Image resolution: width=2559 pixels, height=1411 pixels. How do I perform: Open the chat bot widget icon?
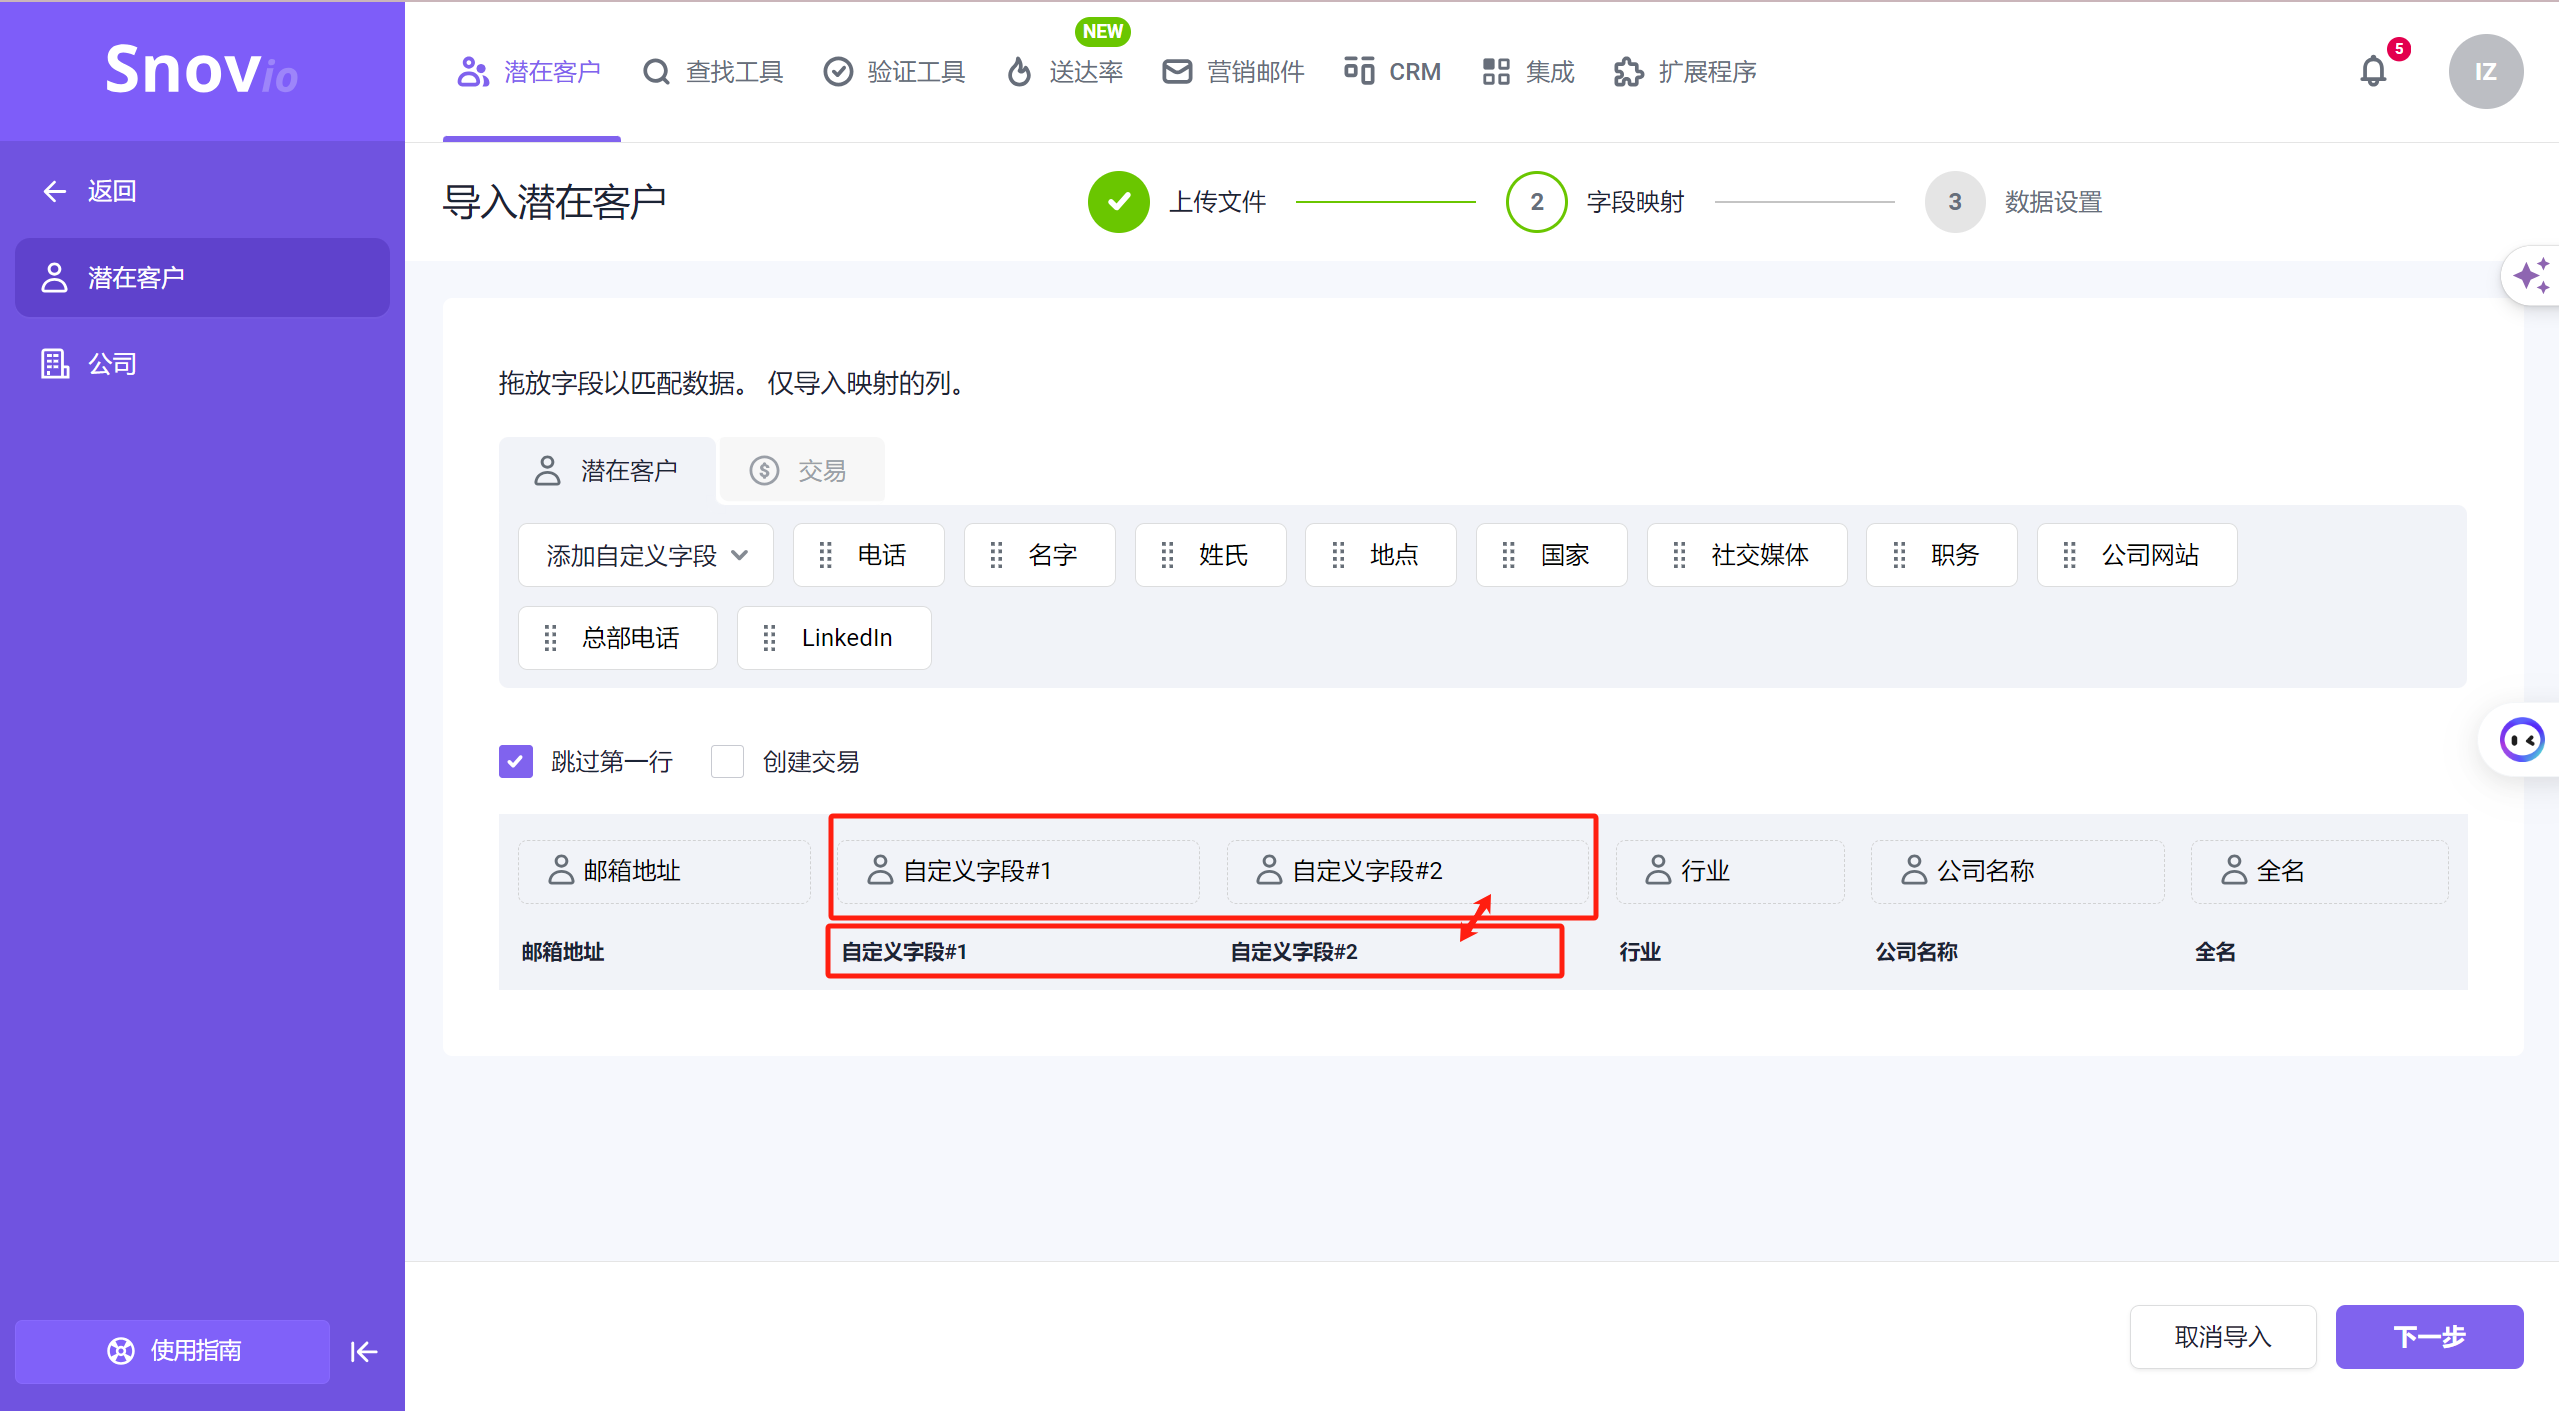(x=2521, y=740)
